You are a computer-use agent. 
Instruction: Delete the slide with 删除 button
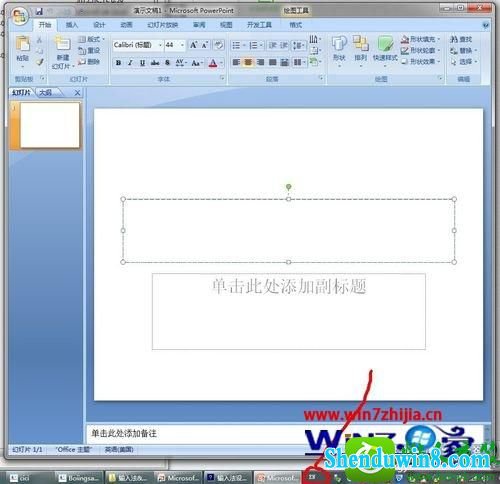point(89,62)
